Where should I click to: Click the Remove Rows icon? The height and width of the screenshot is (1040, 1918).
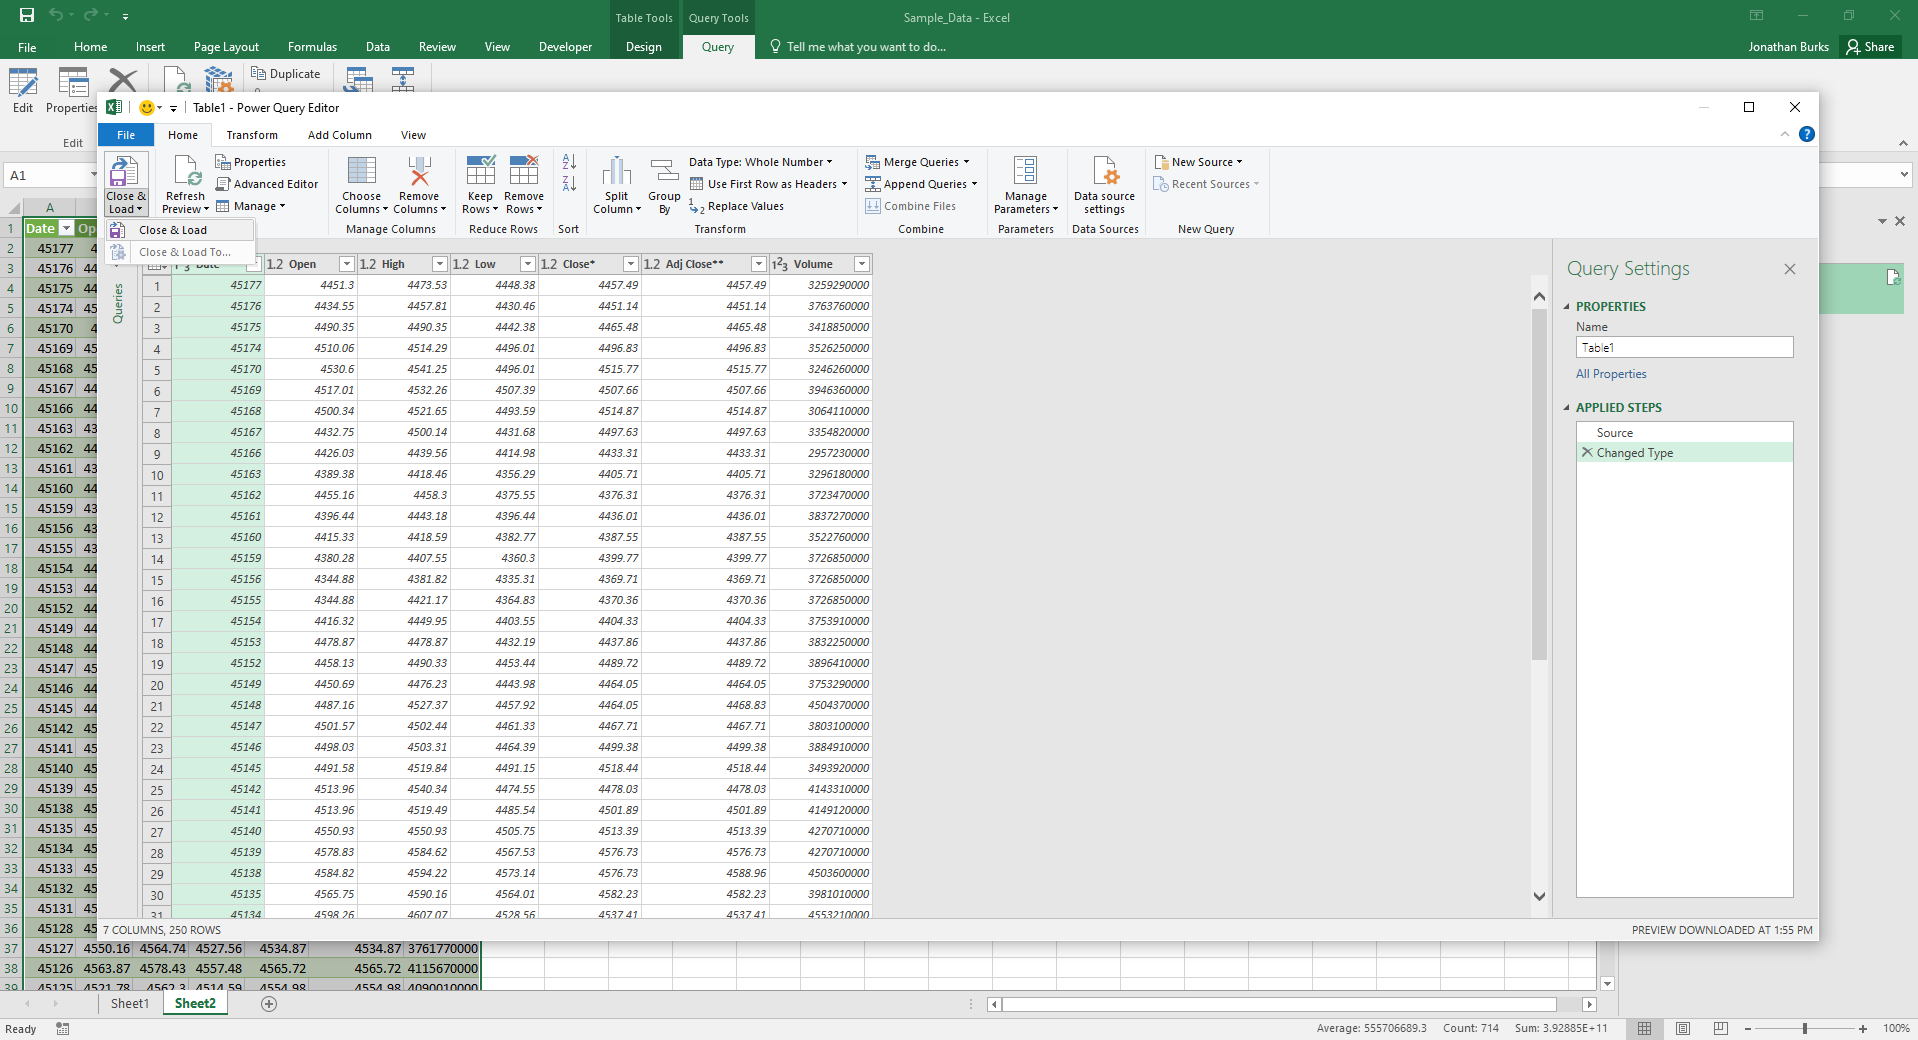pos(524,171)
